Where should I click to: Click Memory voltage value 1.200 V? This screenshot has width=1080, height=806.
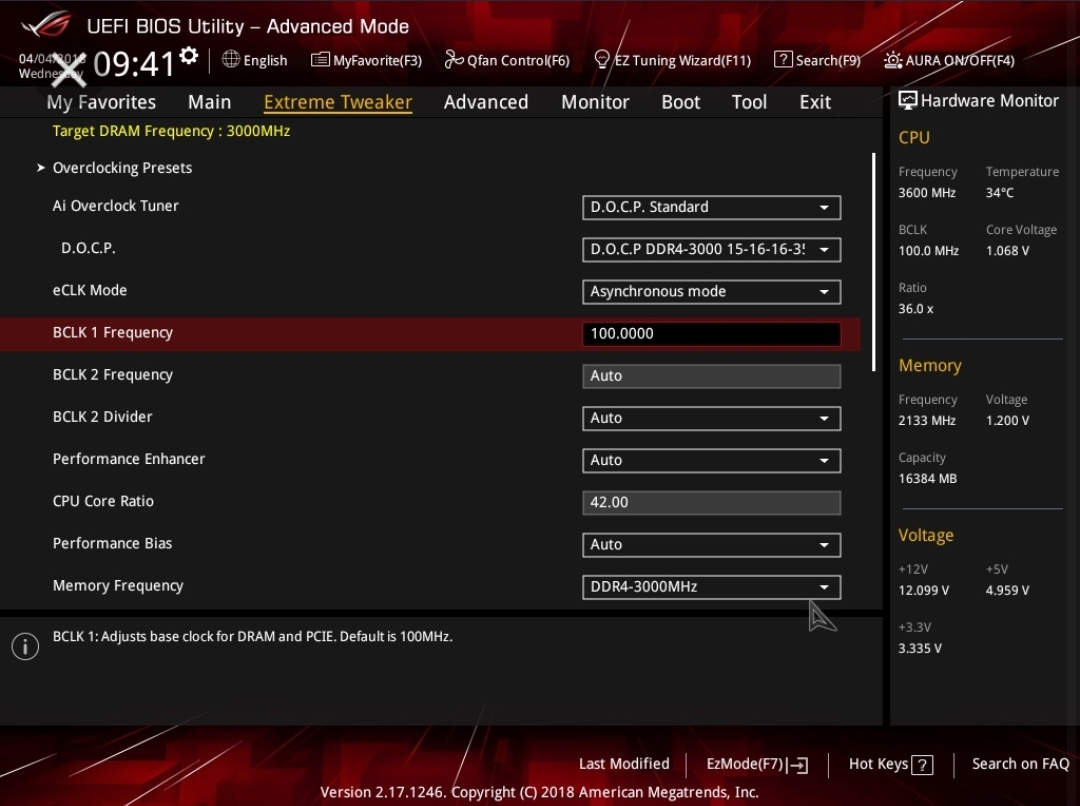[1007, 420]
